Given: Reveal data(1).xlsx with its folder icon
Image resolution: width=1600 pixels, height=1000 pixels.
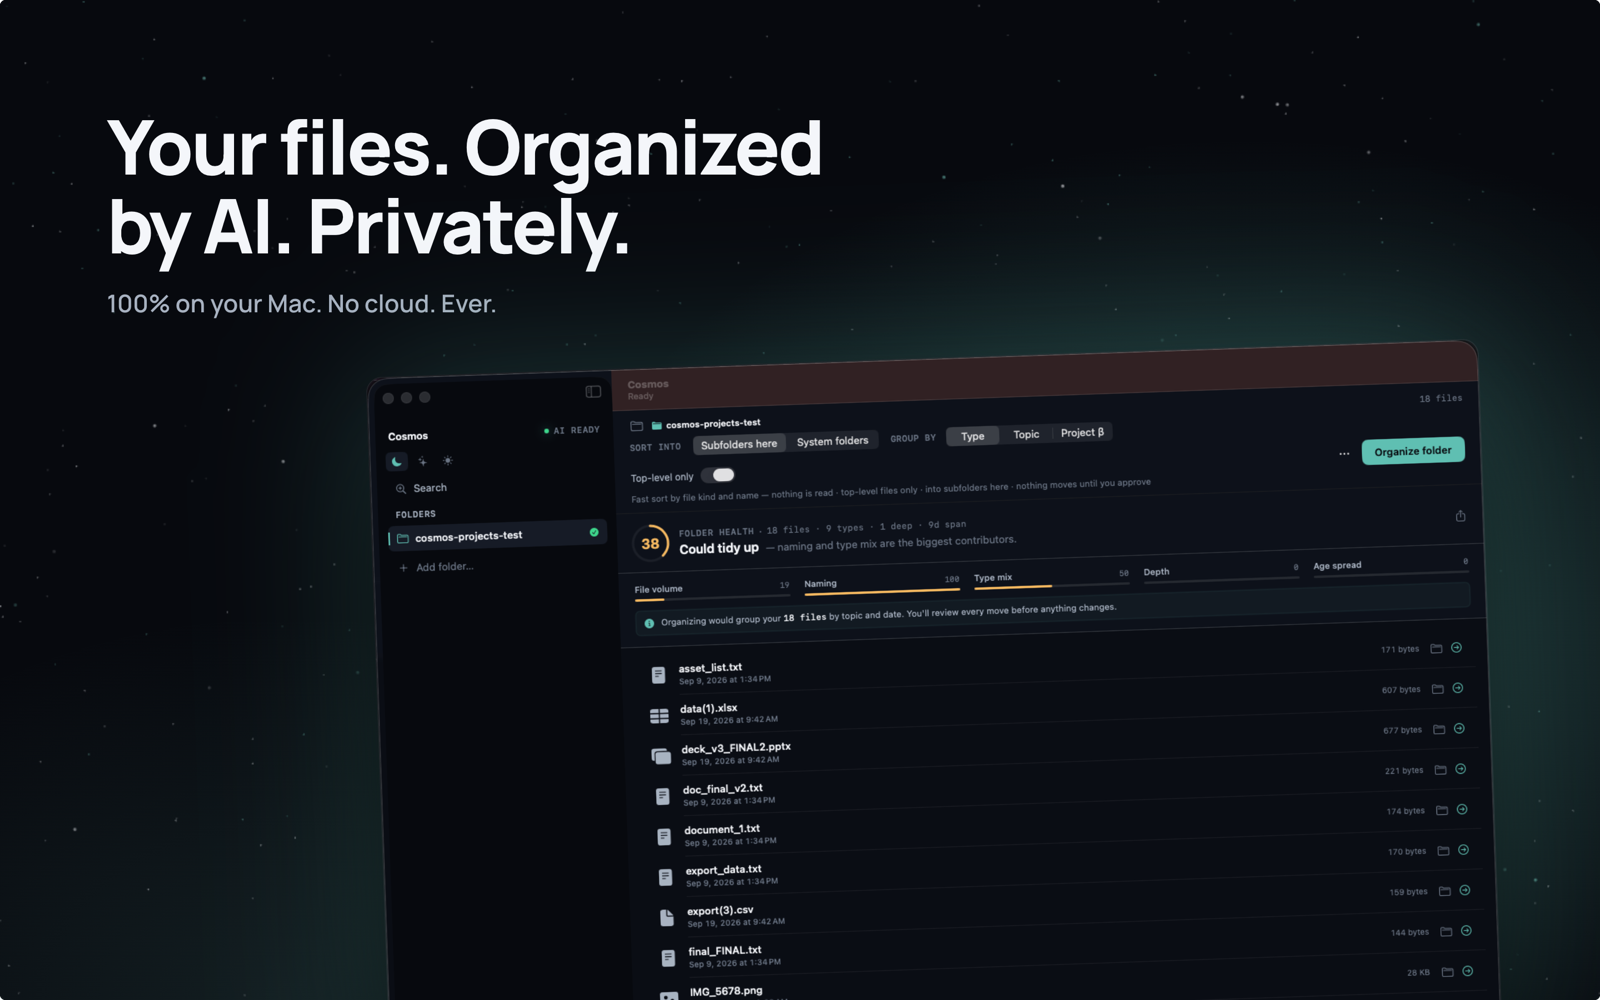Looking at the screenshot, I should [1437, 689].
